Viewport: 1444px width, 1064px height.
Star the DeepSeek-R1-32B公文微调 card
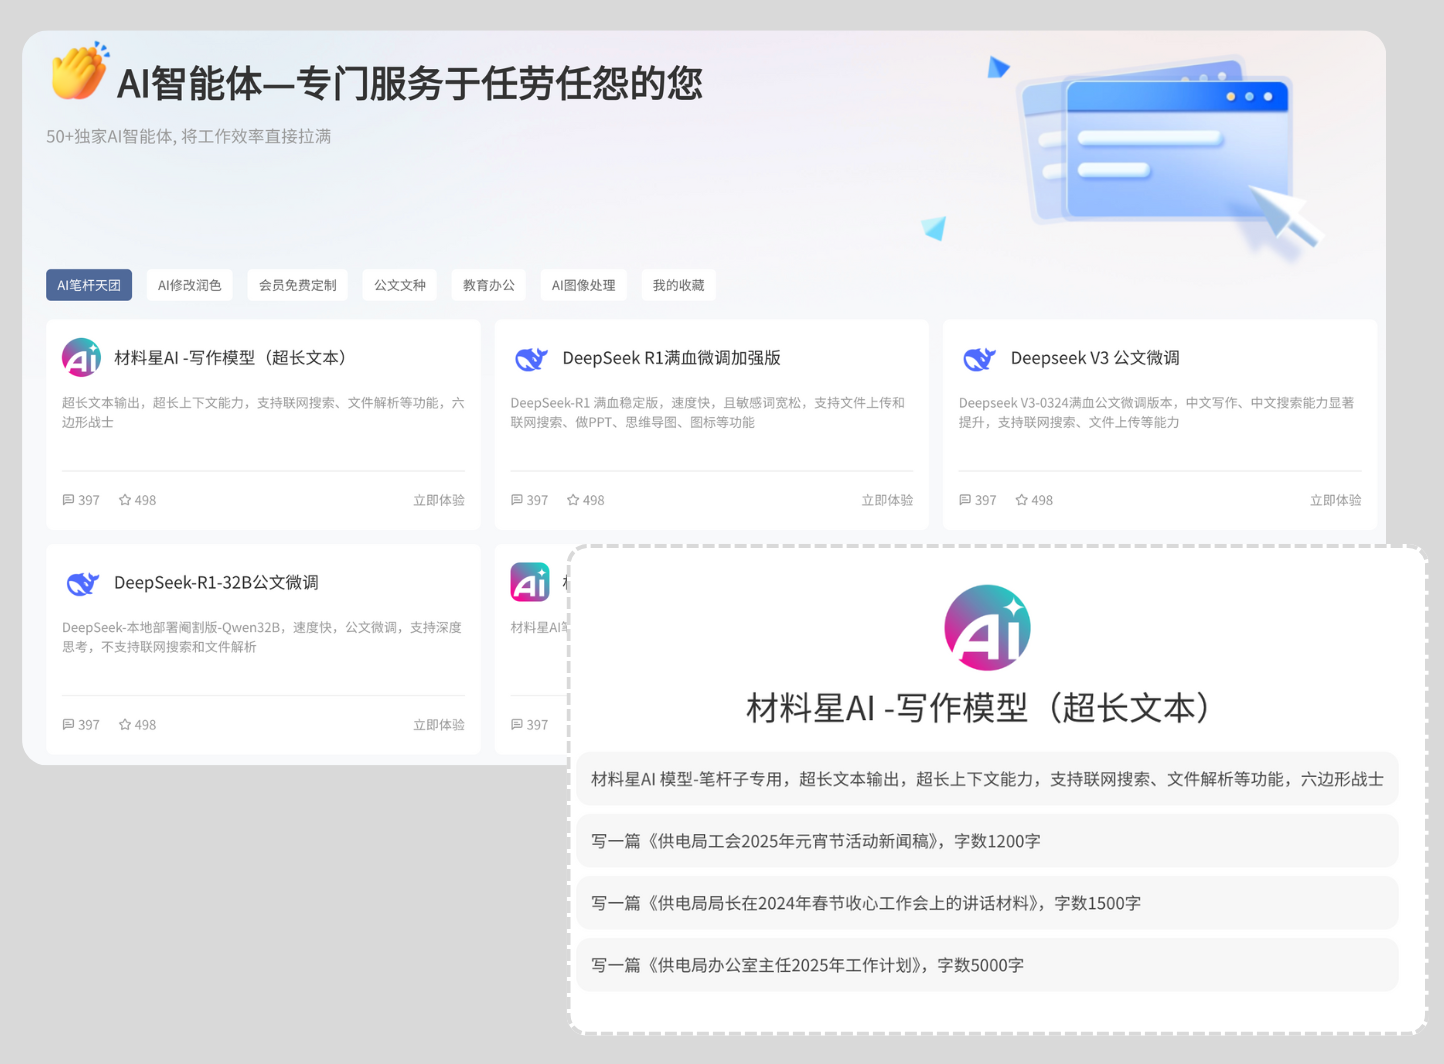click(125, 725)
